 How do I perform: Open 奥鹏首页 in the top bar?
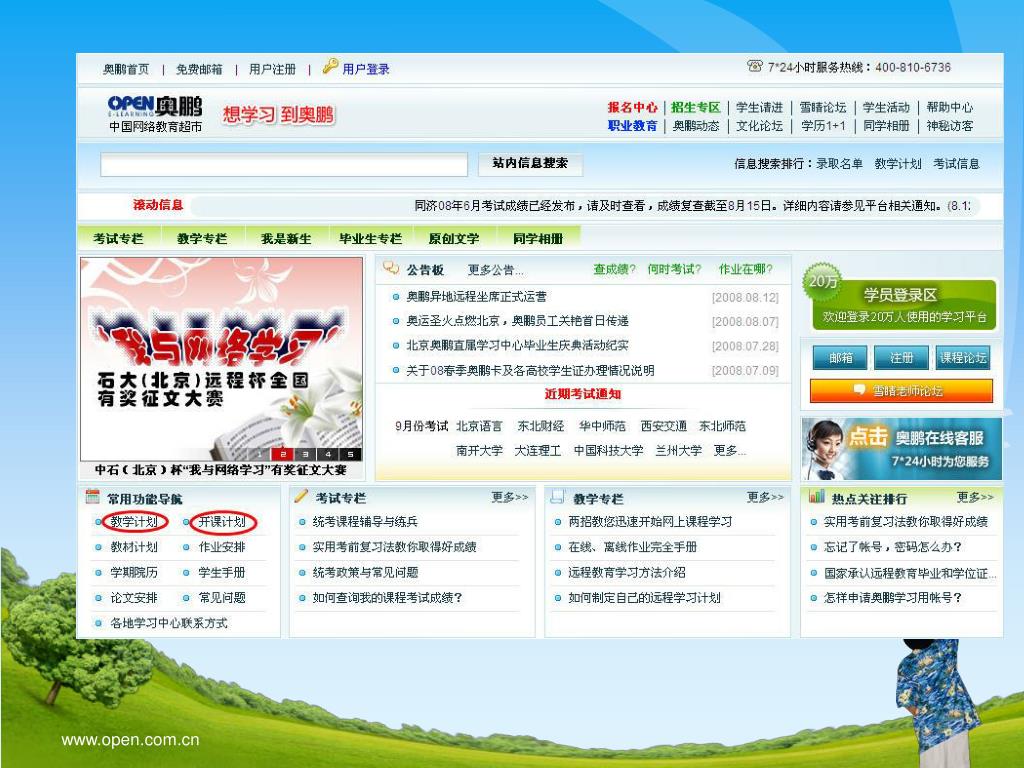[x=126, y=69]
